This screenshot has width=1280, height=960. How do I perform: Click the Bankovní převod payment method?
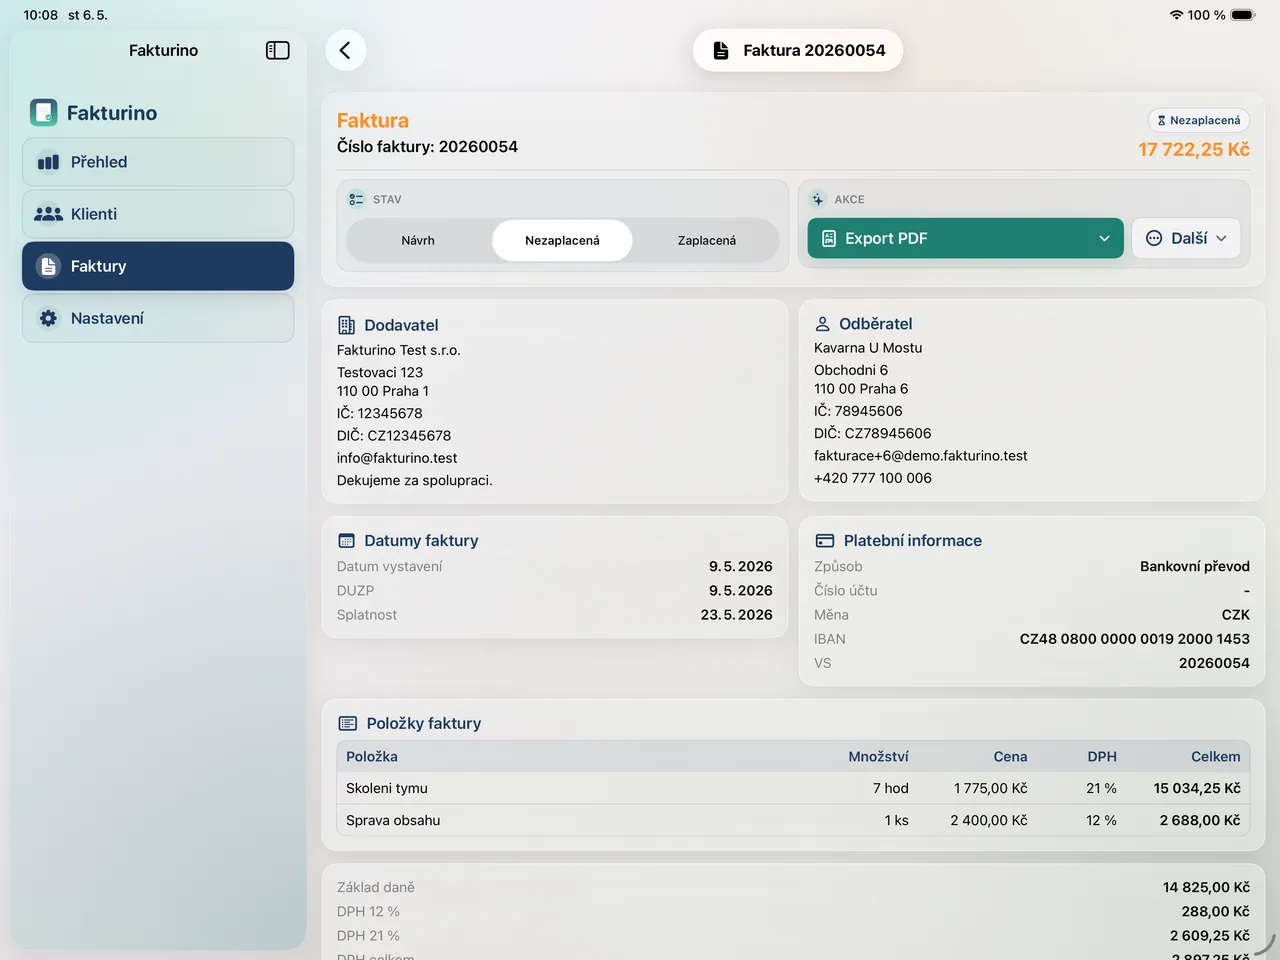[x=1195, y=566]
